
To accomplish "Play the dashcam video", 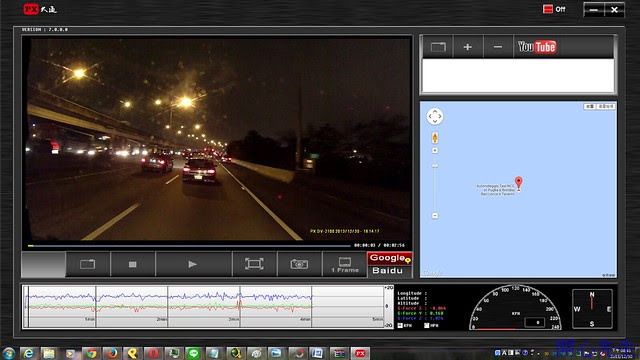I will [x=193, y=264].
